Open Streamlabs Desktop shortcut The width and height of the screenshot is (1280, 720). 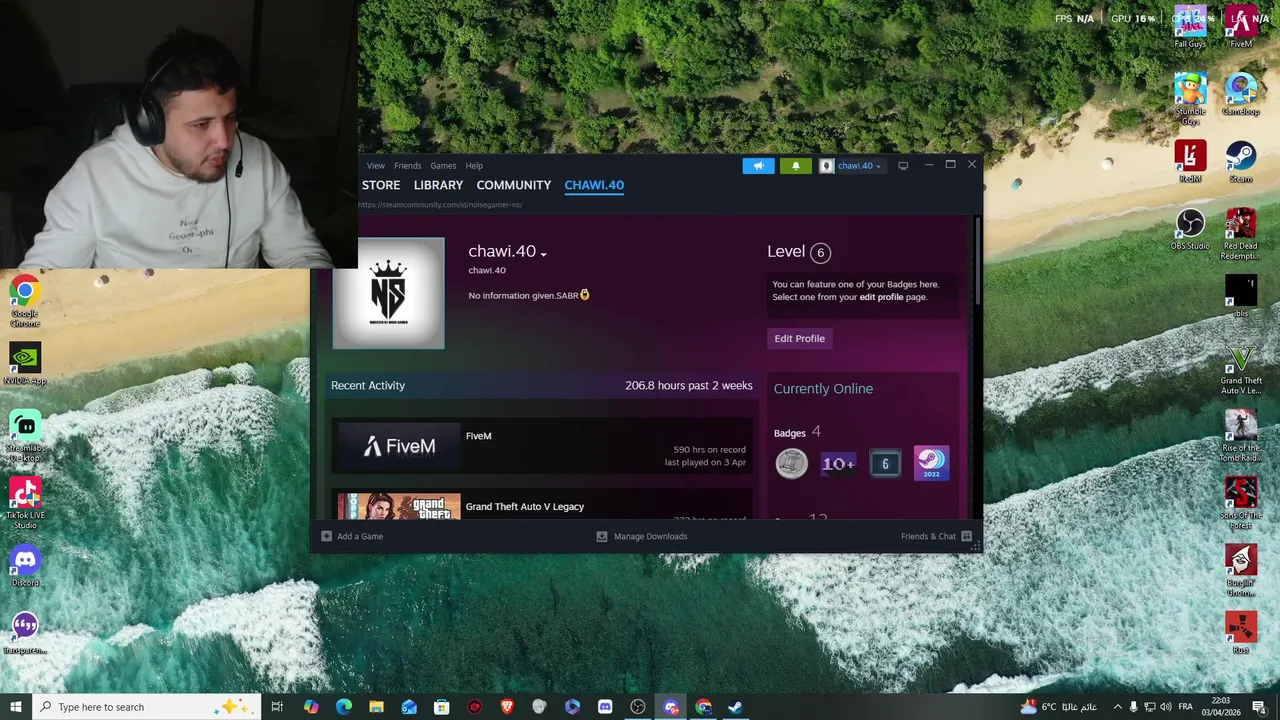25,435
